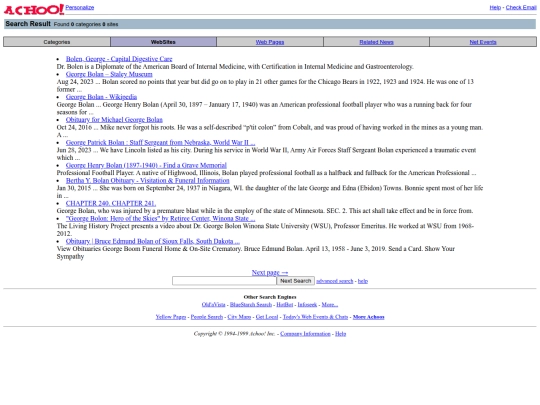
Task: Open the Get Local link
Action: [267, 317]
